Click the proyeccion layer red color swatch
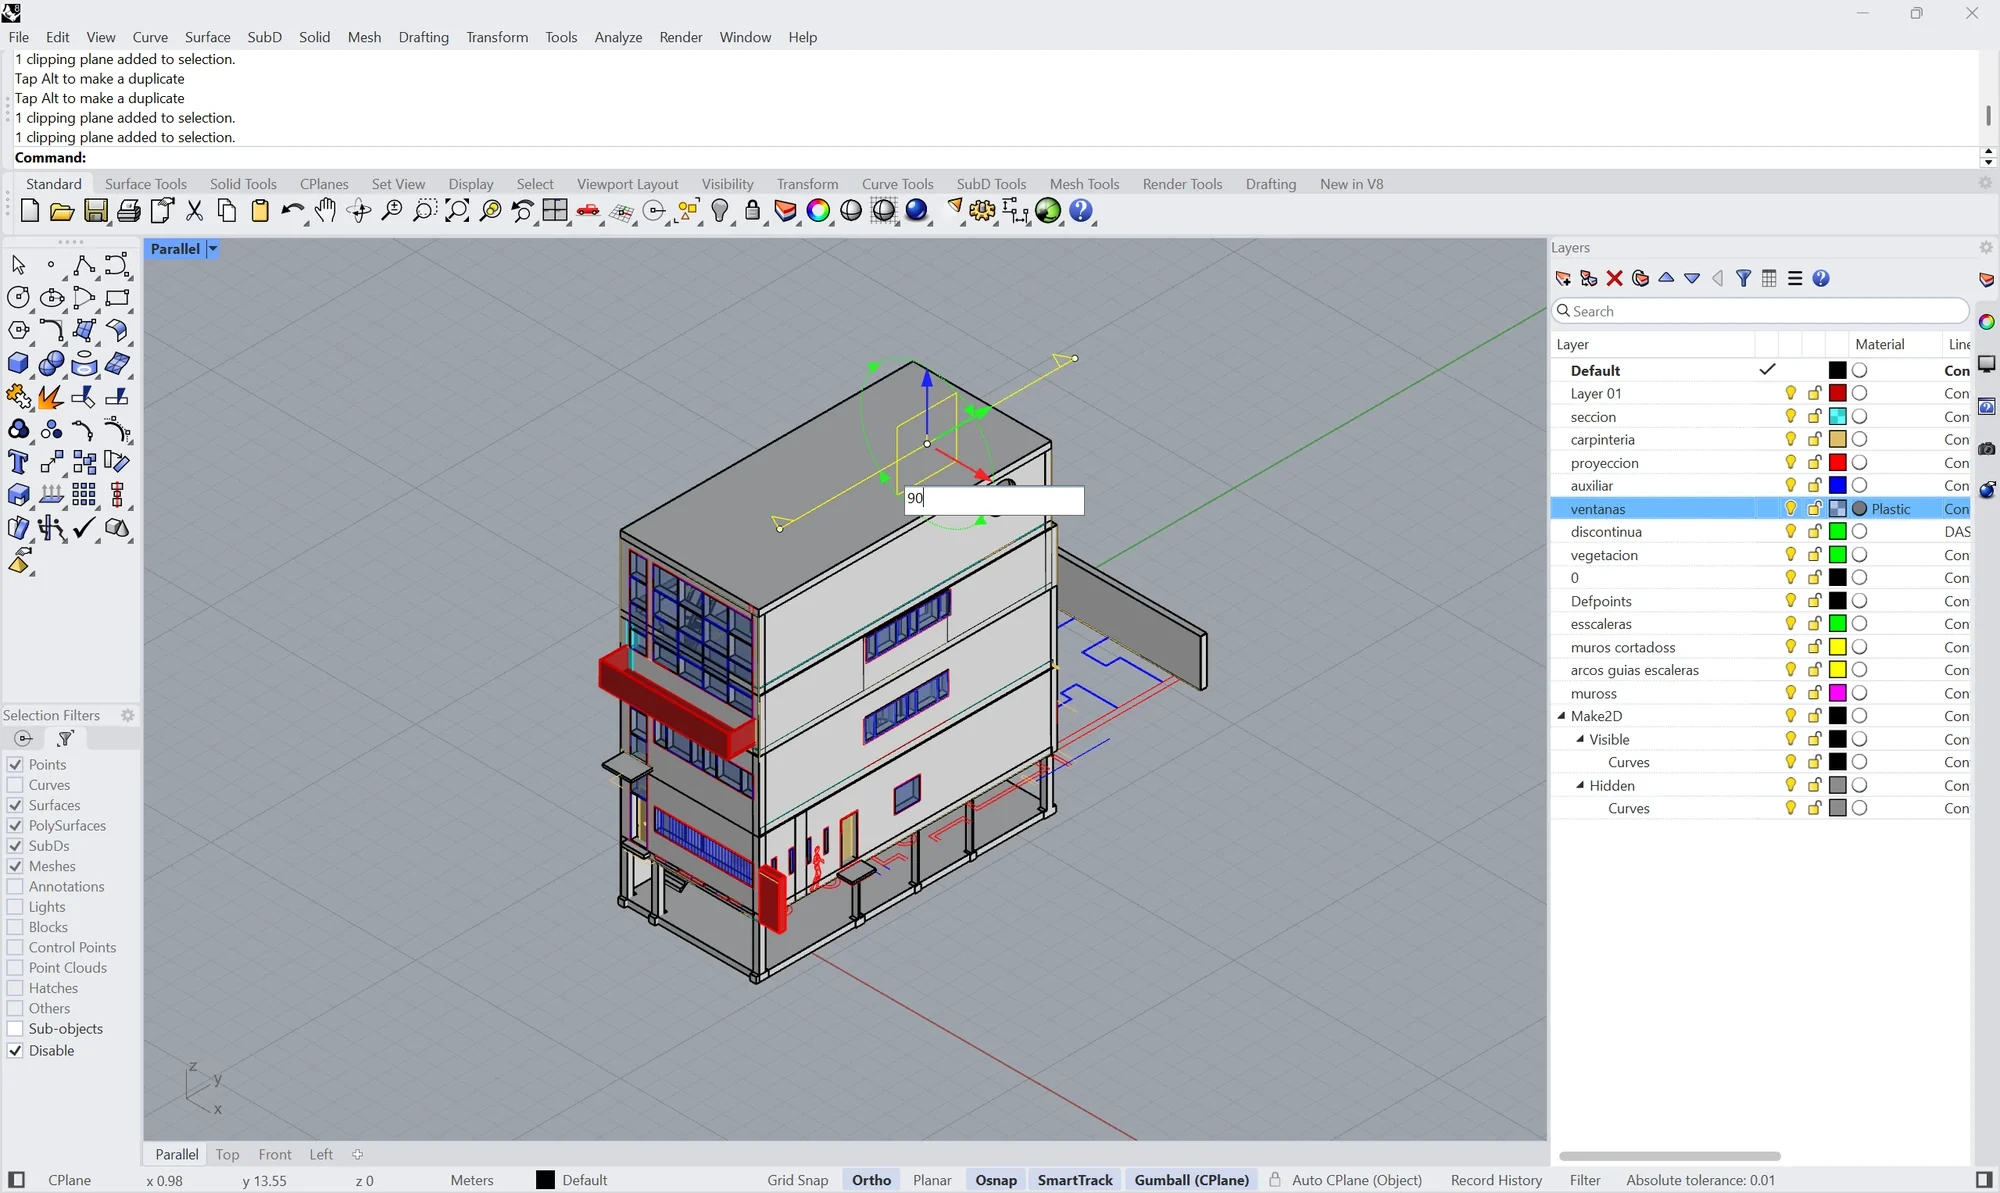2000x1193 pixels. 1838,462
